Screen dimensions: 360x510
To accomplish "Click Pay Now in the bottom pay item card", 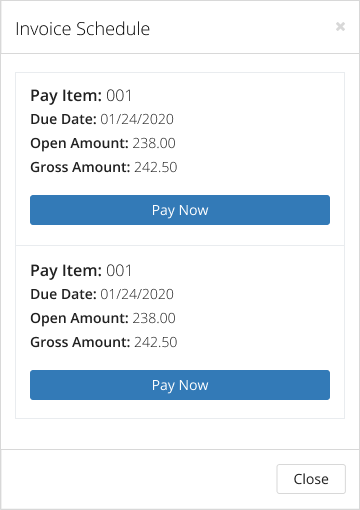I will [180, 385].
